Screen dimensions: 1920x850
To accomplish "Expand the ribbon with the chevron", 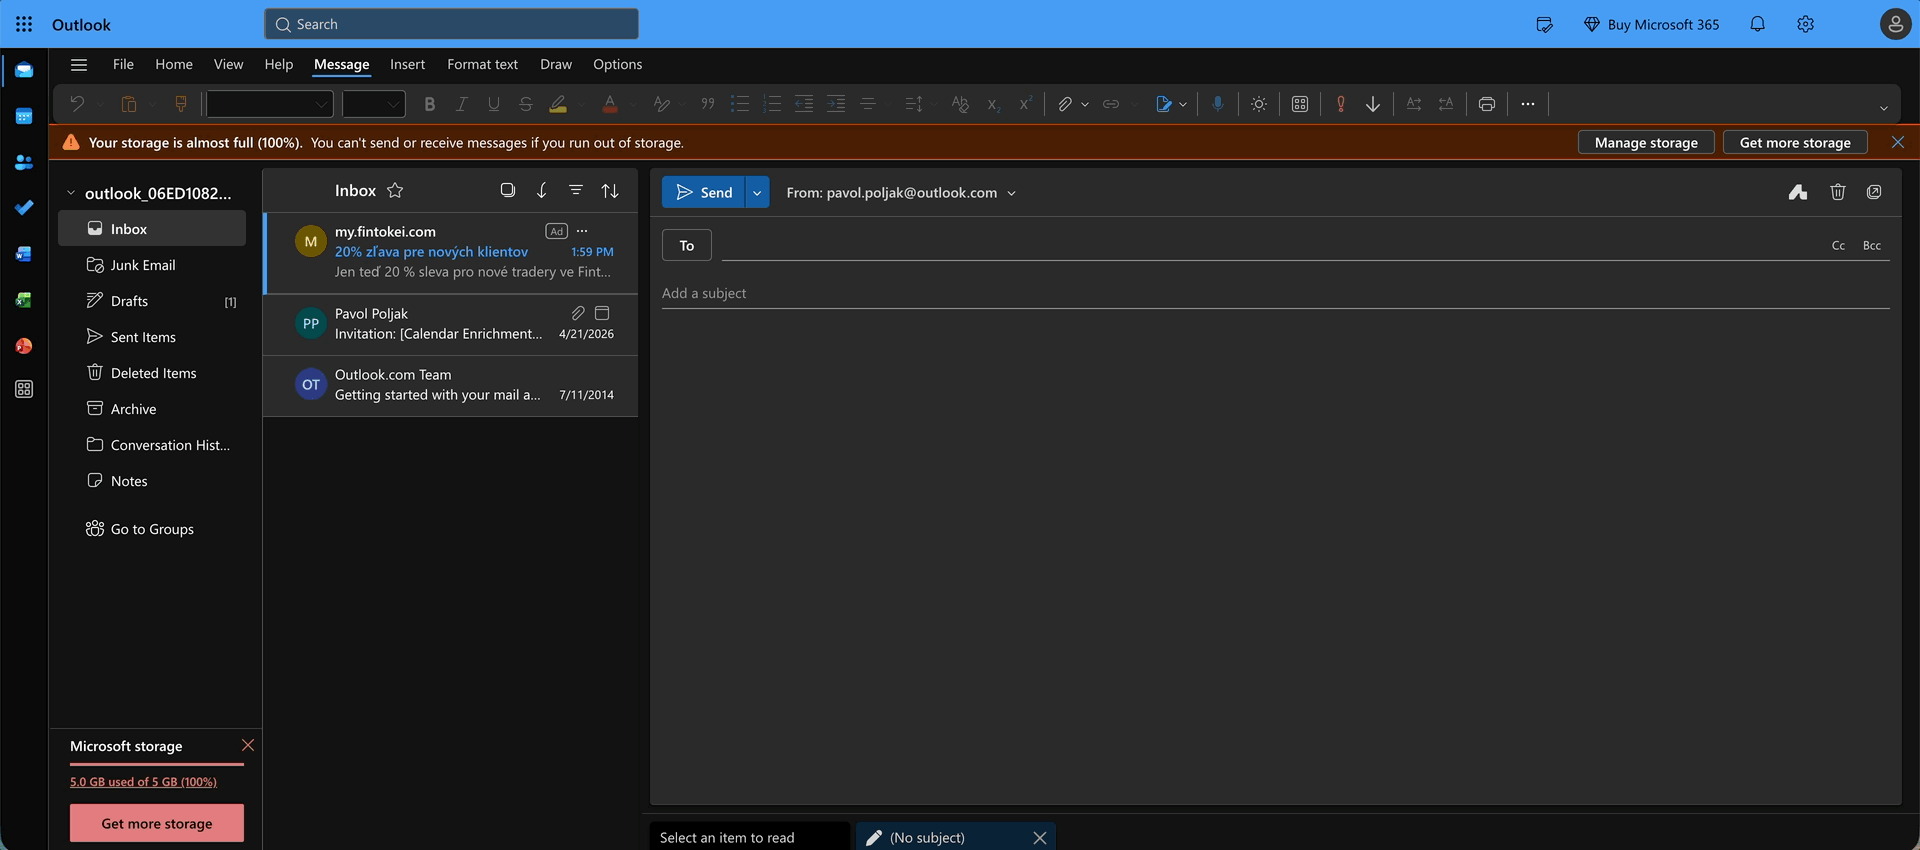I will 1883,108.
